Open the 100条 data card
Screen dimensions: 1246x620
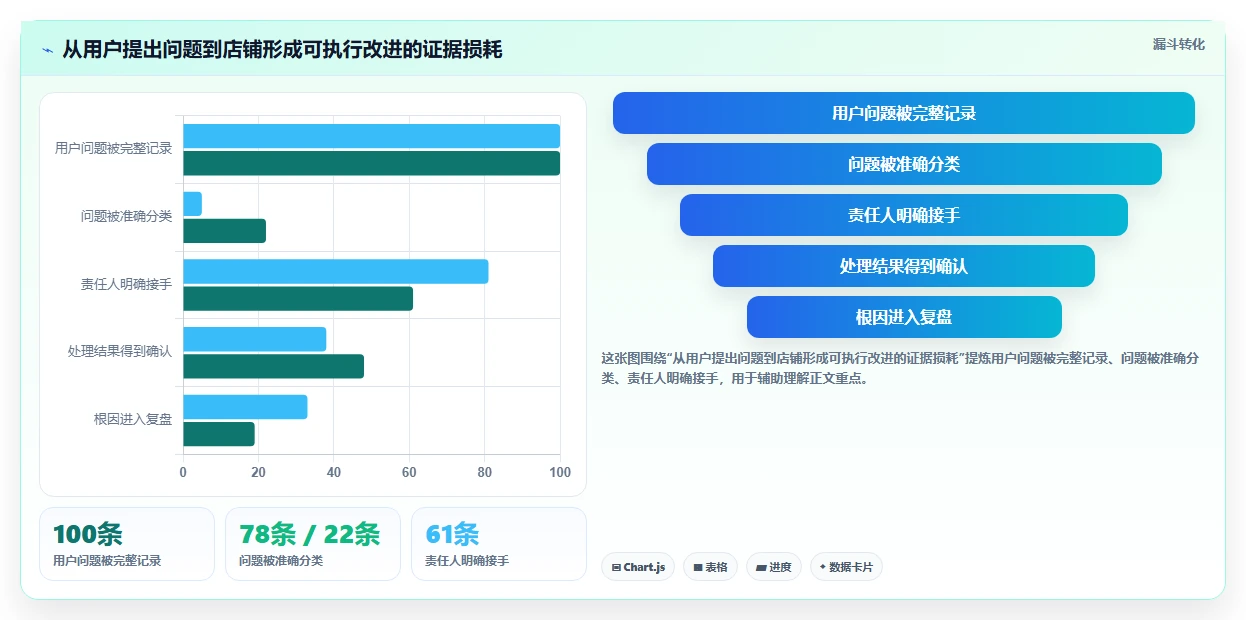point(127,544)
